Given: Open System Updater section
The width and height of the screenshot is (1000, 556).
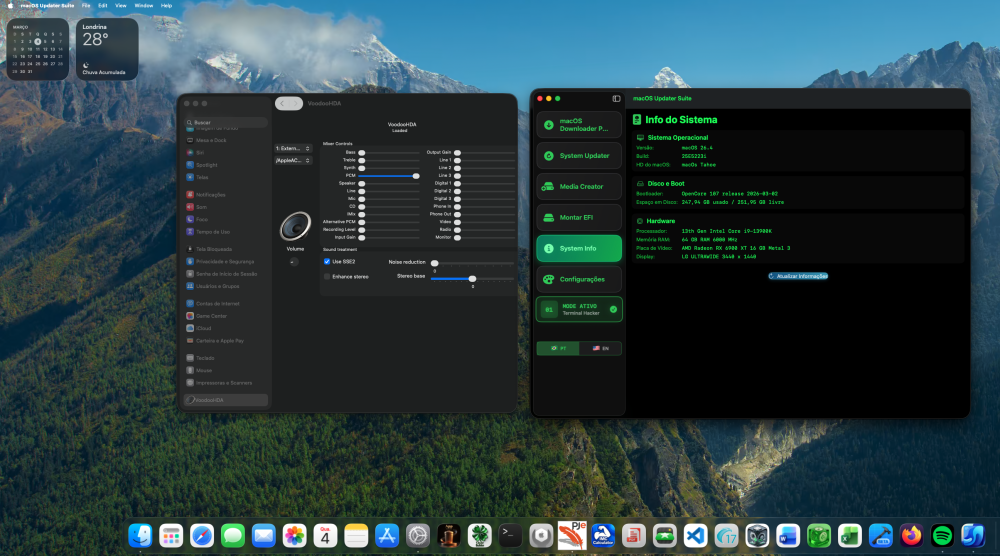Looking at the screenshot, I should (x=579, y=156).
